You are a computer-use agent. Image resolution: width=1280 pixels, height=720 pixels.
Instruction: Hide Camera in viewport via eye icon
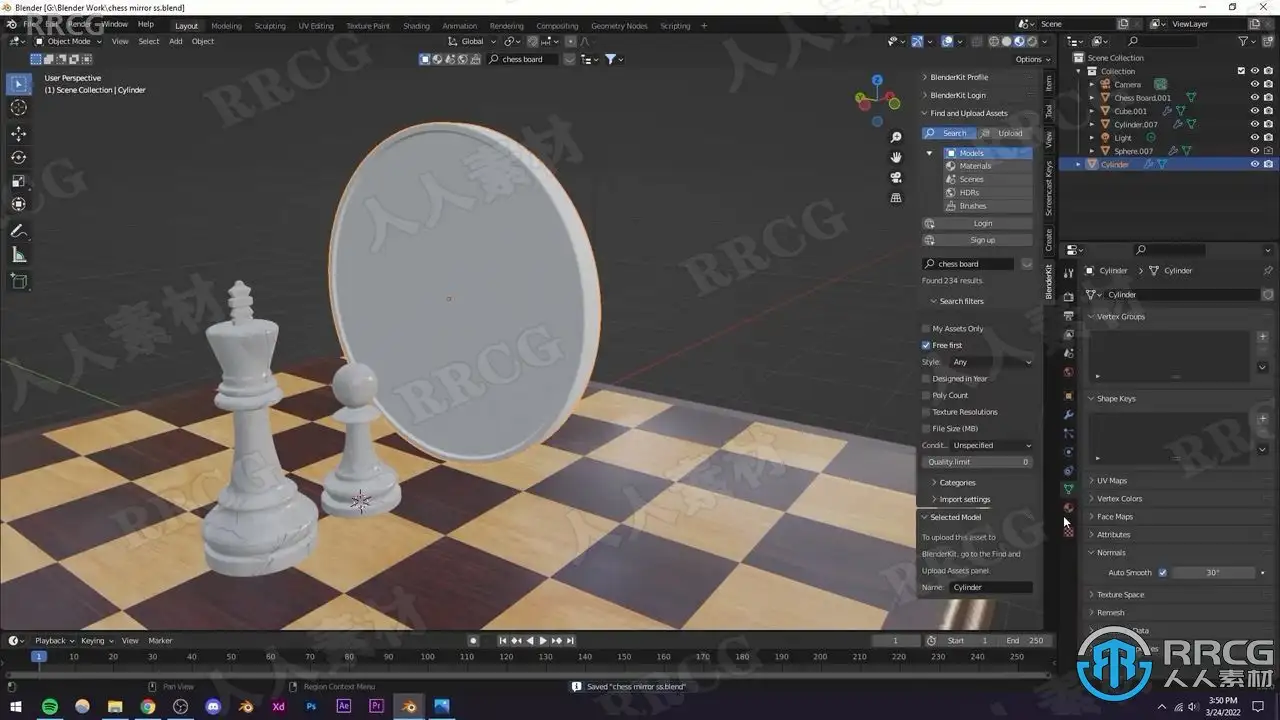(x=1255, y=84)
